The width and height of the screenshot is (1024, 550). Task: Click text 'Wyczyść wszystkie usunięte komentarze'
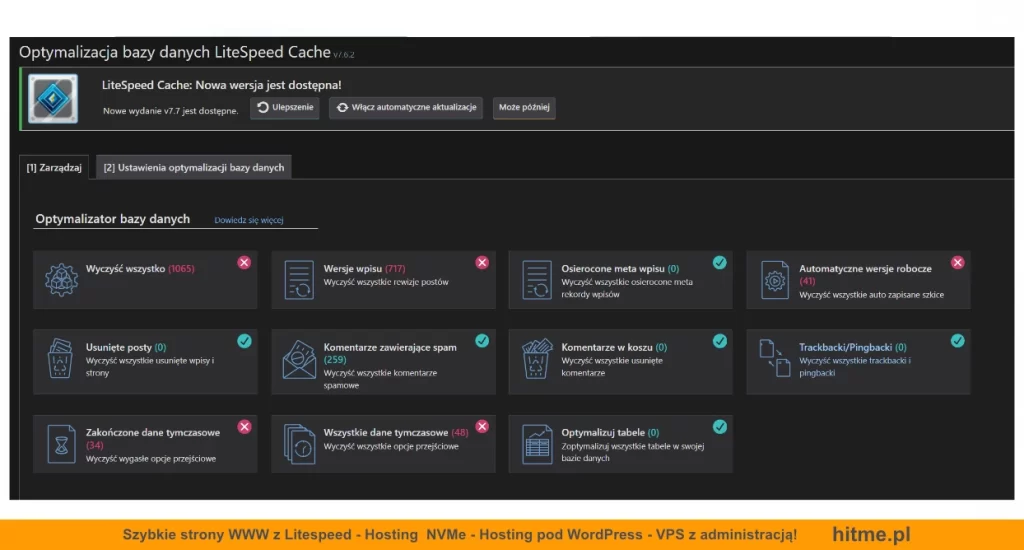coord(612,366)
